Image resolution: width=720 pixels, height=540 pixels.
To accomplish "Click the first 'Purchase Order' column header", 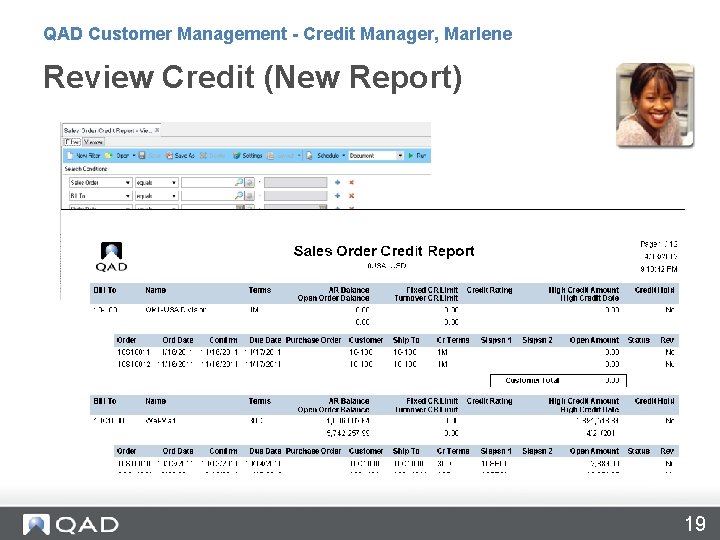I will coord(313,340).
